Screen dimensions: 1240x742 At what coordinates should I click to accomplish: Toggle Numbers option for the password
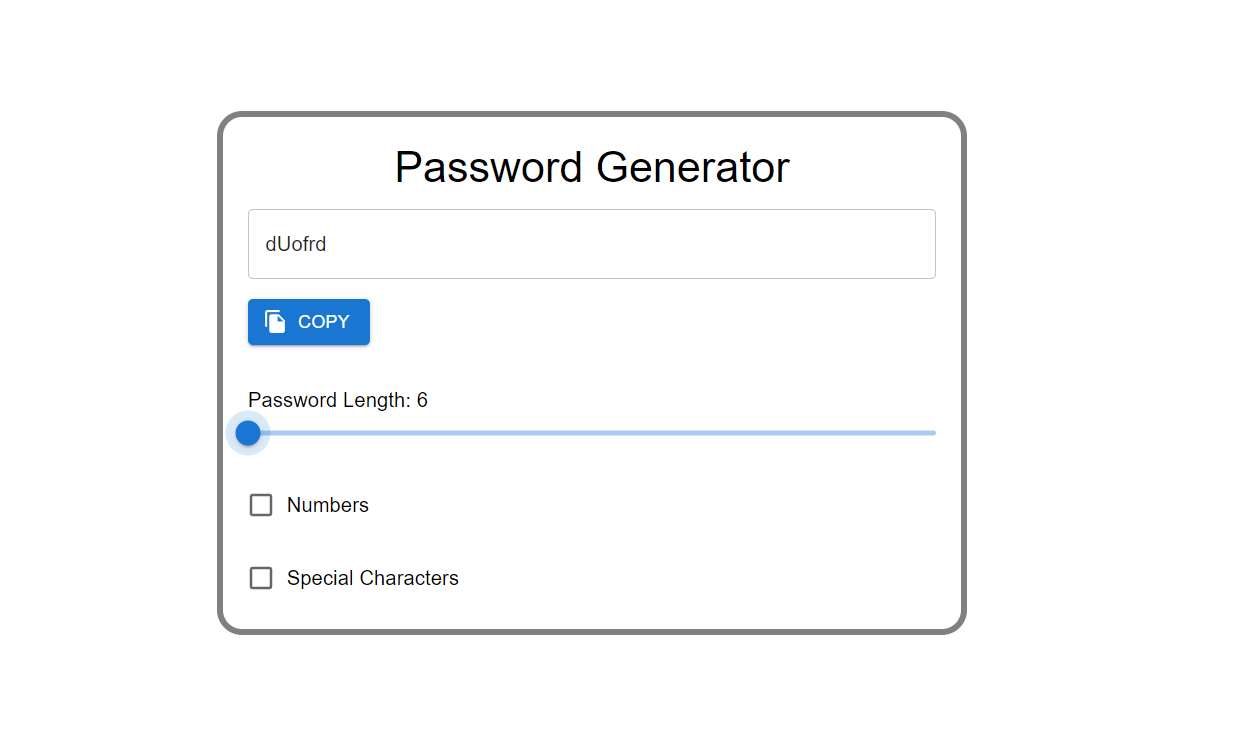(260, 505)
